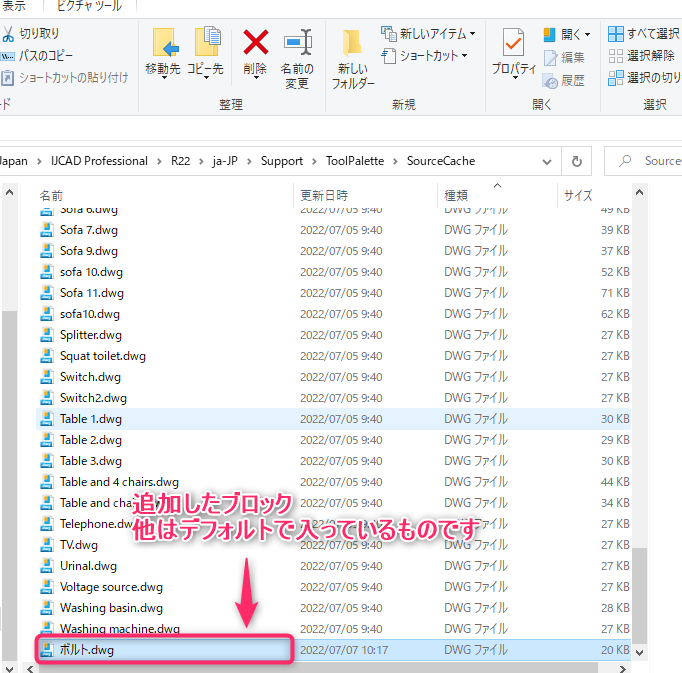
Task: Click the Cut (切り取り) scissors icon
Action: [8, 34]
